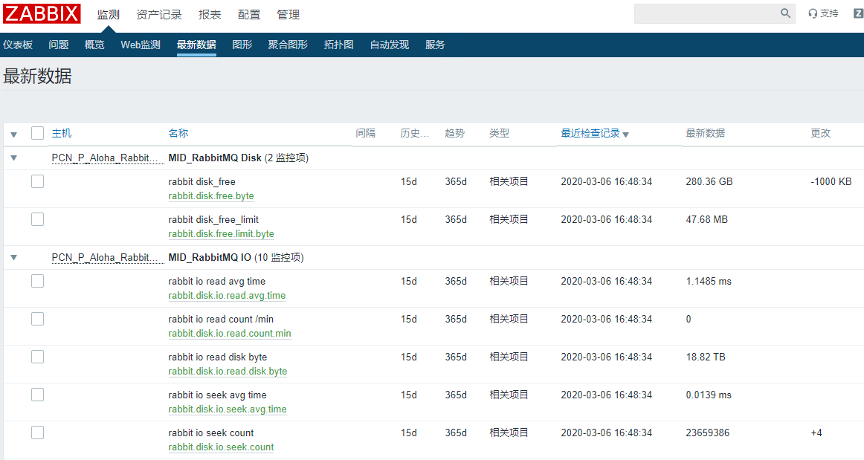Click the 更改 column header
Image resolution: width=864 pixels, height=460 pixels.
point(820,133)
